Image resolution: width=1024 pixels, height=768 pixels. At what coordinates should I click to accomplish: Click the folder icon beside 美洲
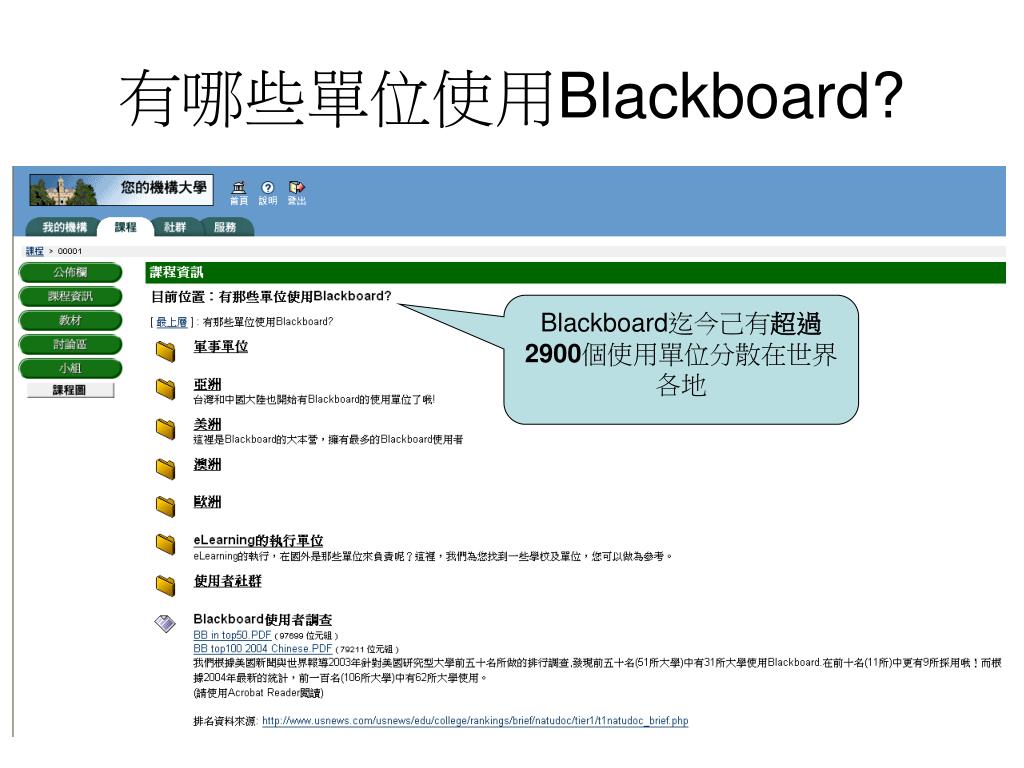pos(166,428)
